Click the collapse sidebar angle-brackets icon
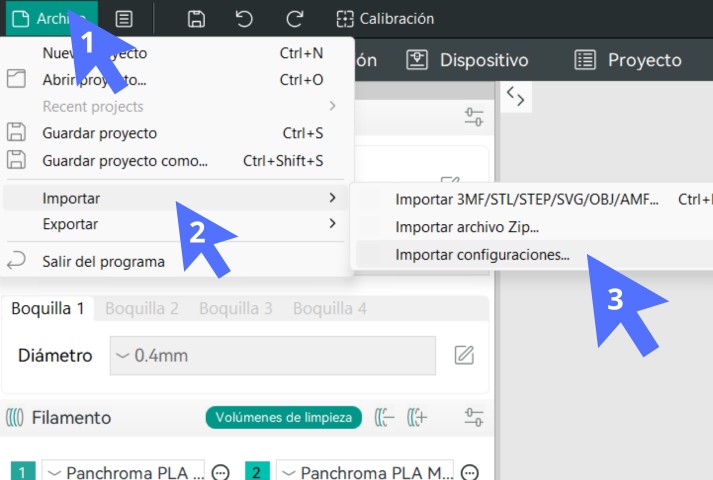 (x=516, y=96)
